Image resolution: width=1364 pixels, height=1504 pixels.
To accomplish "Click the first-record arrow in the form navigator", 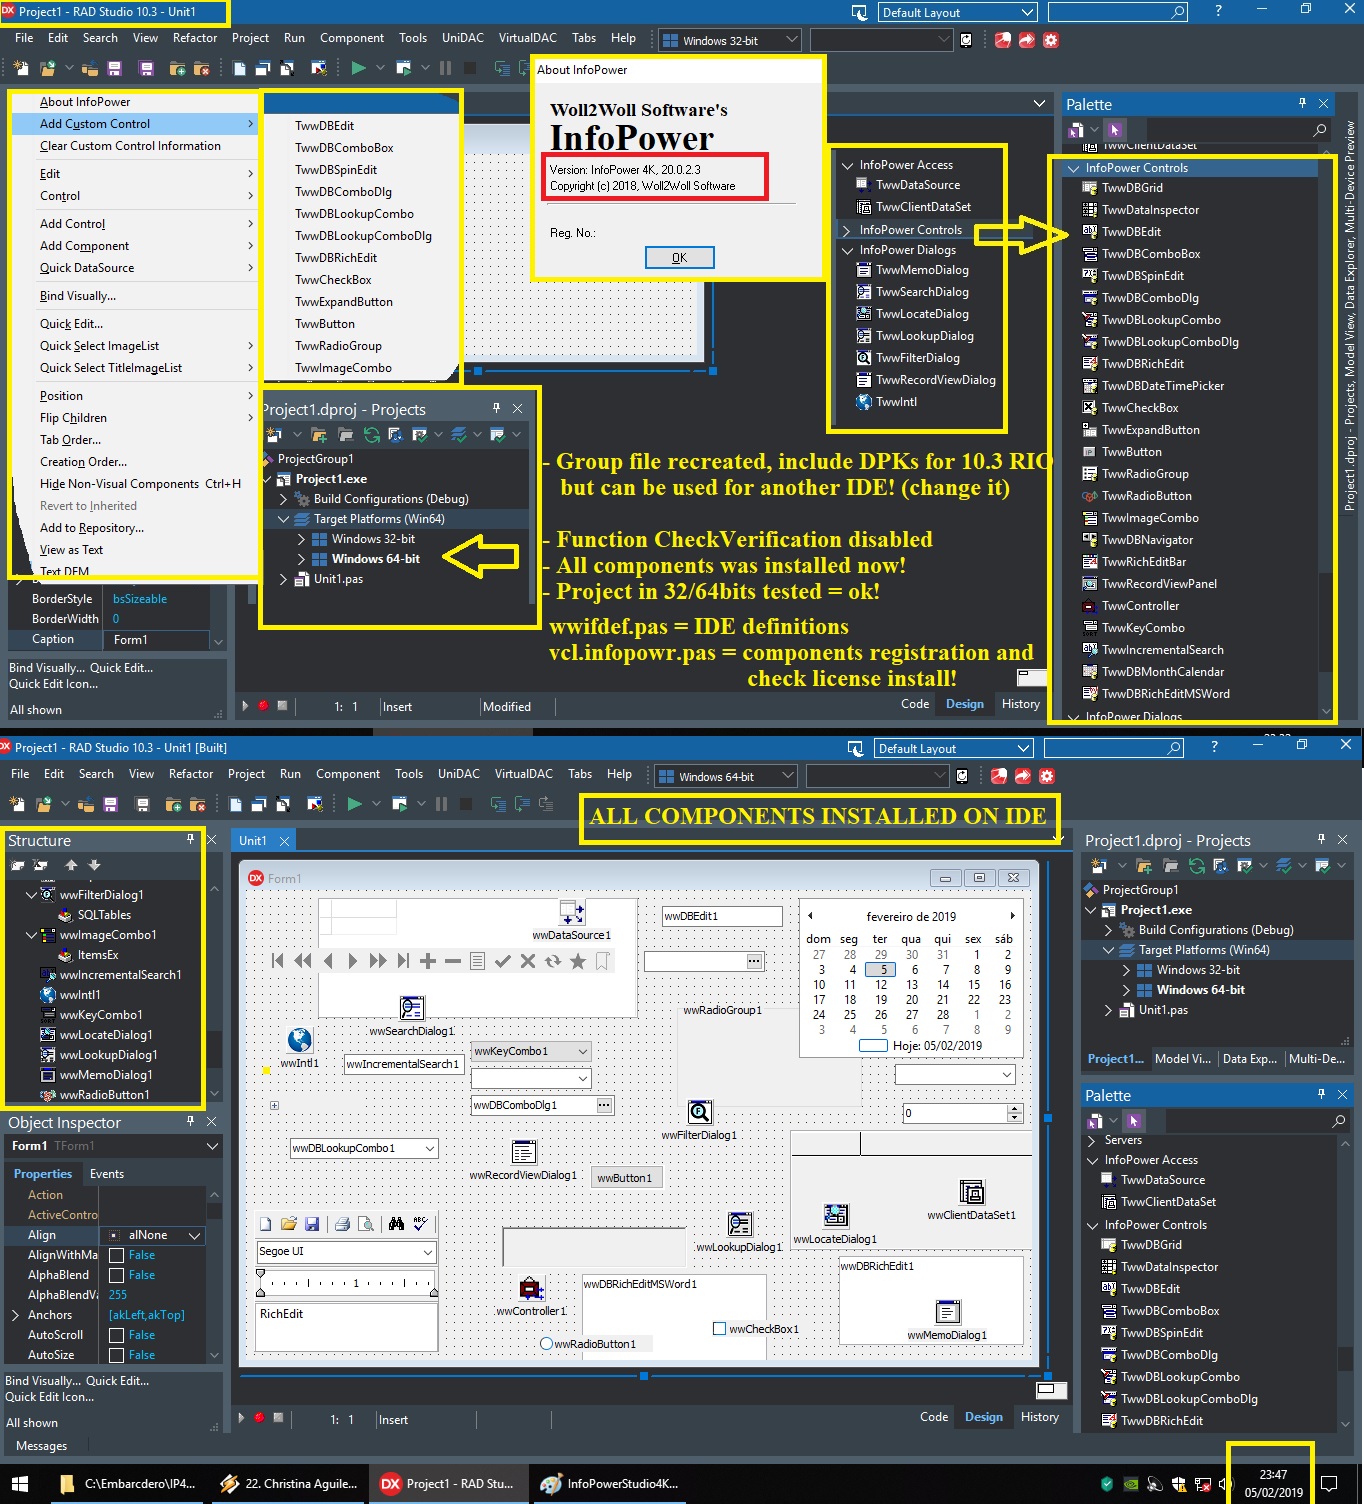I will (278, 961).
